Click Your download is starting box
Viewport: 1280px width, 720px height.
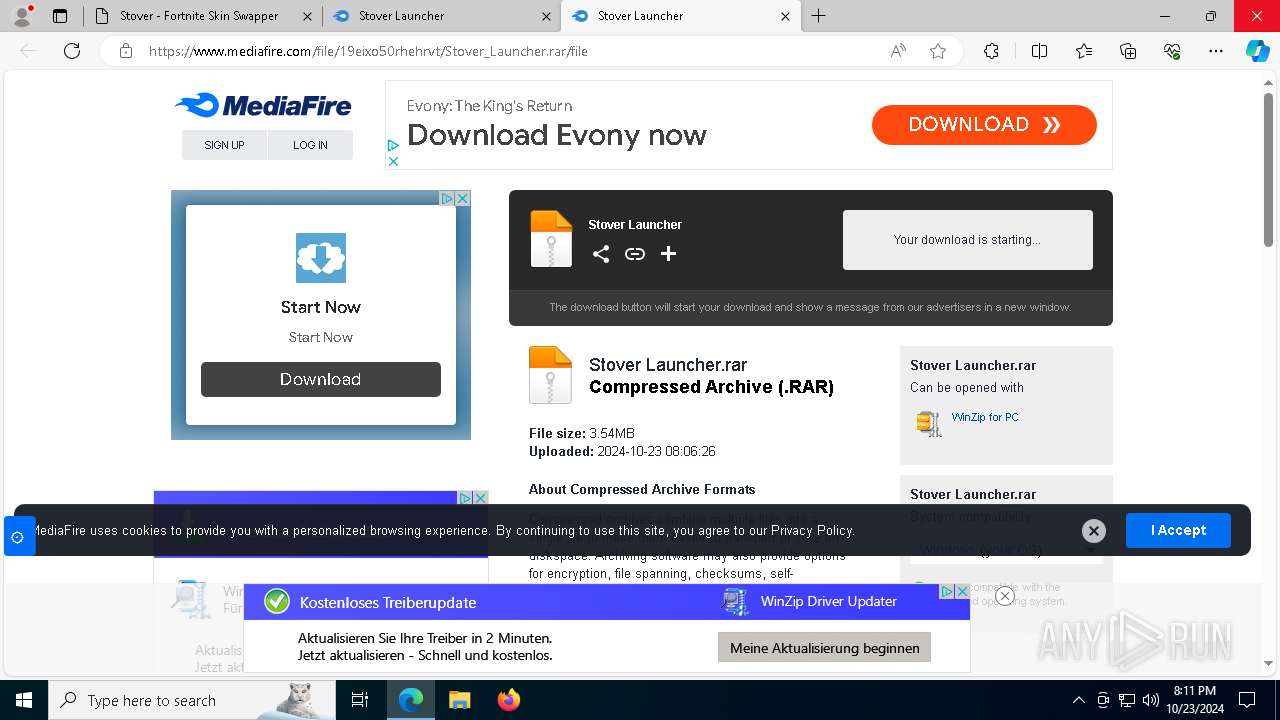tap(968, 240)
